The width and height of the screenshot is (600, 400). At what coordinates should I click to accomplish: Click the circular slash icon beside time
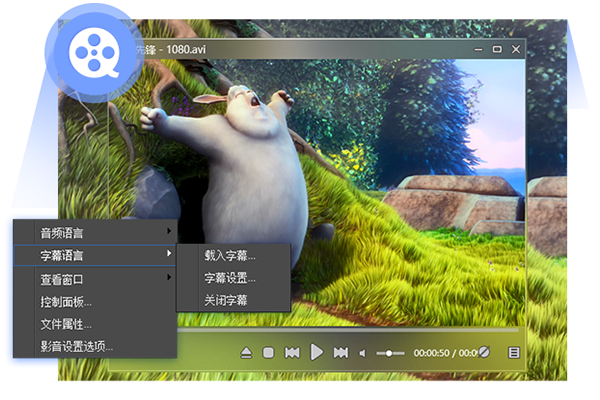[x=484, y=352]
